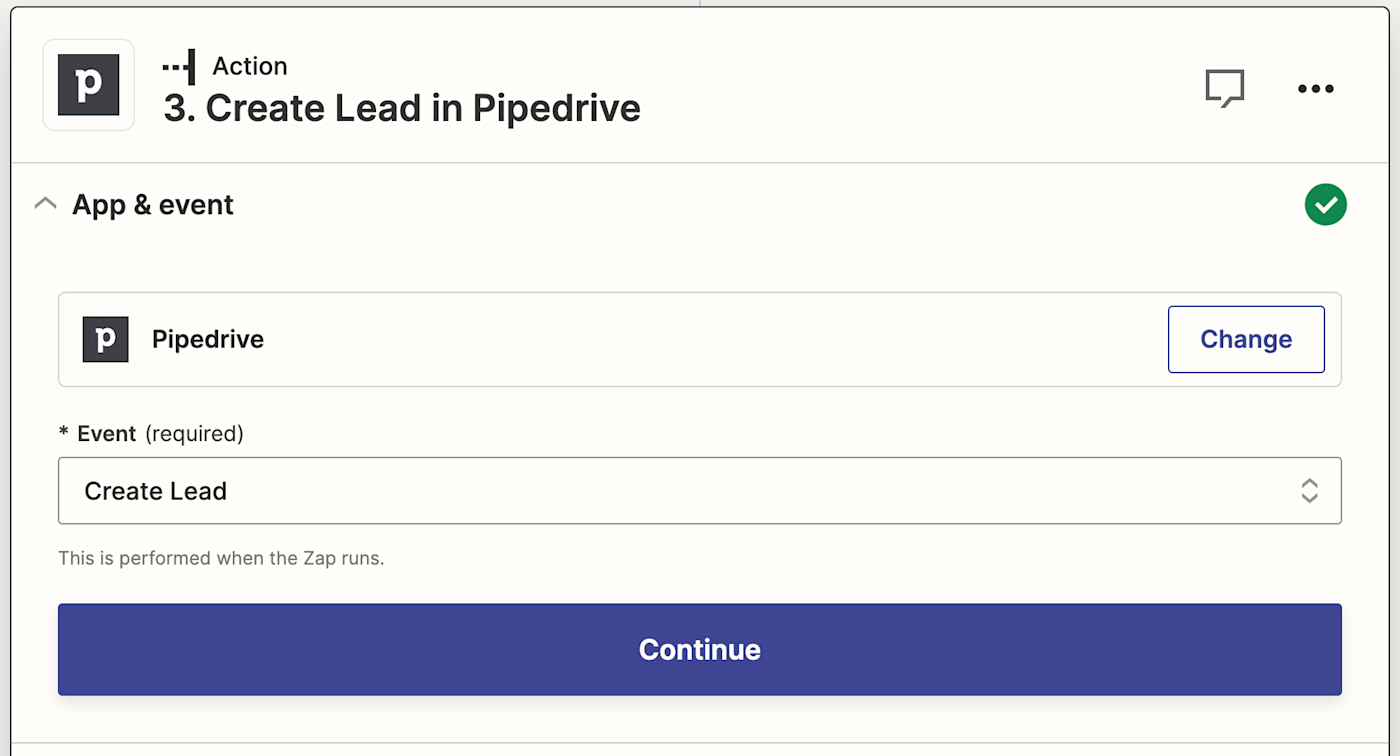Click the Event (required) field label
This screenshot has width=1400, height=756.
pos(151,433)
